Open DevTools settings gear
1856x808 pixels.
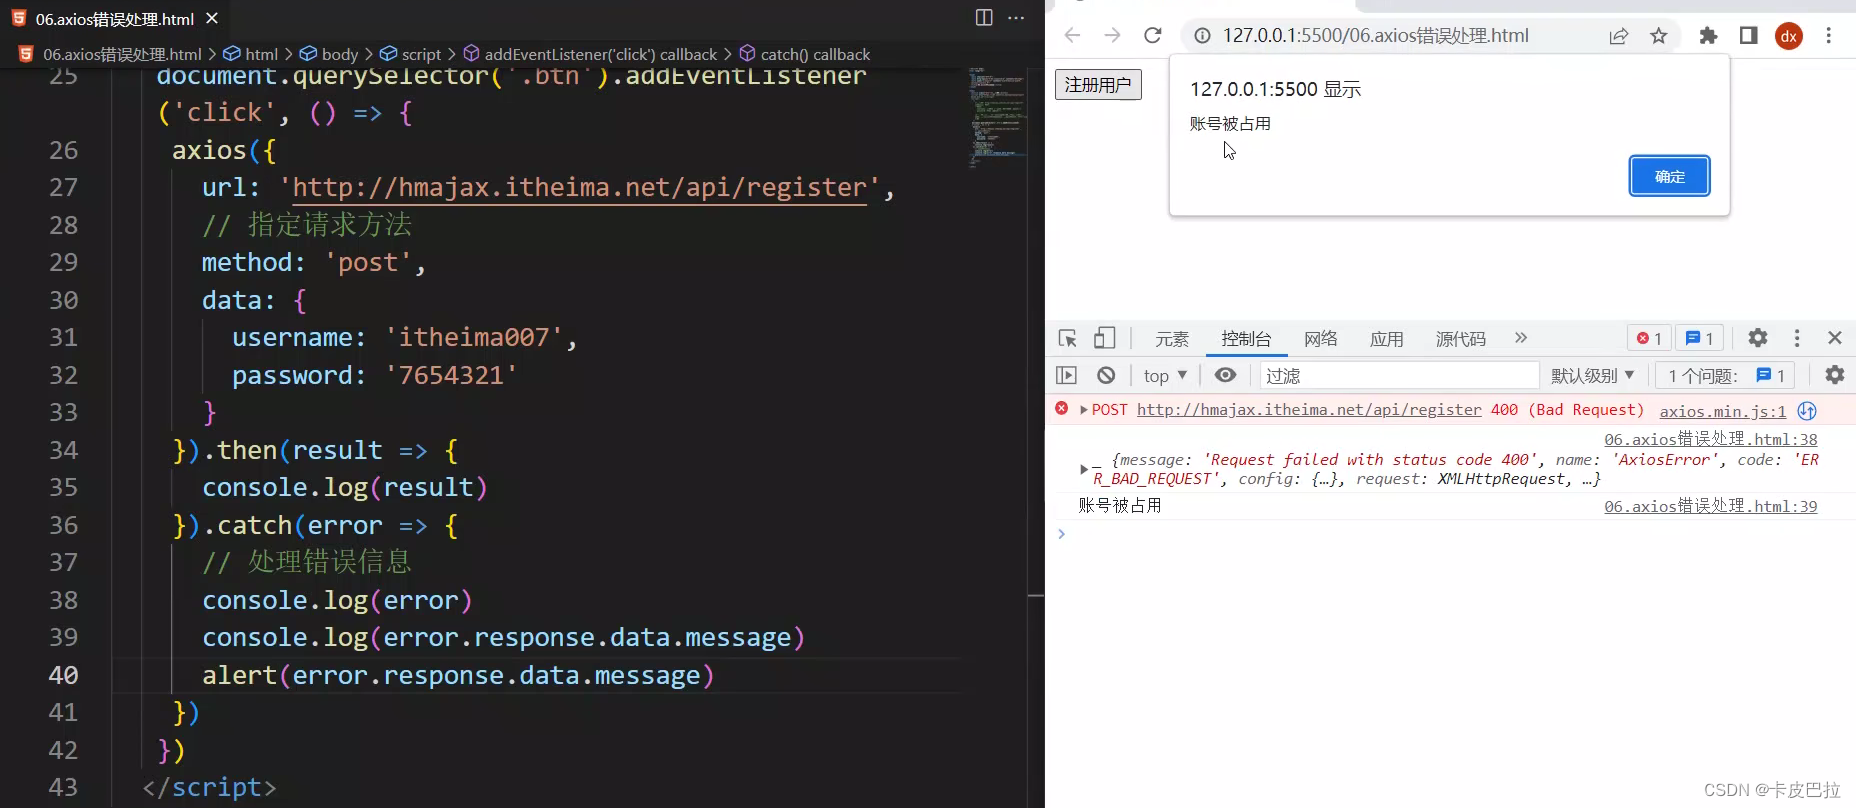pyautogui.click(x=1758, y=338)
